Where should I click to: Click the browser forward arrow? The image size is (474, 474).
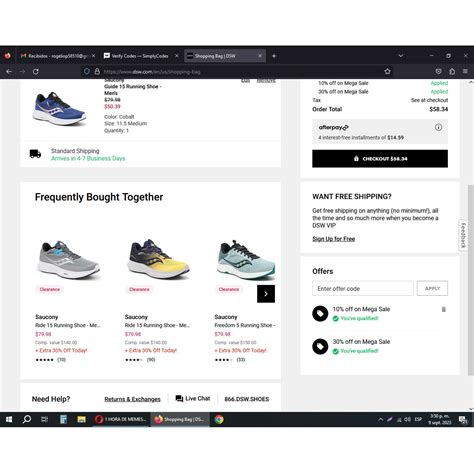pyautogui.click(x=22, y=71)
